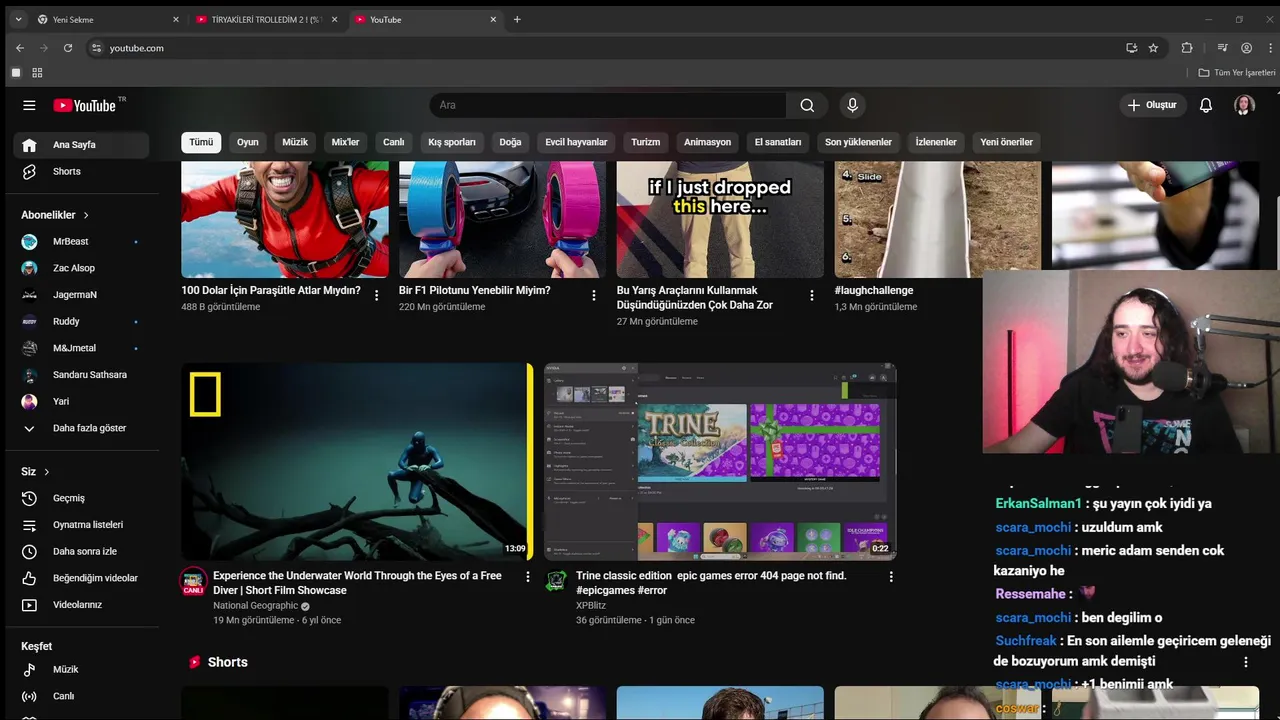This screenshot has width=1280, height=720.
Task: Go back in browser
Action: pos(20,48)
